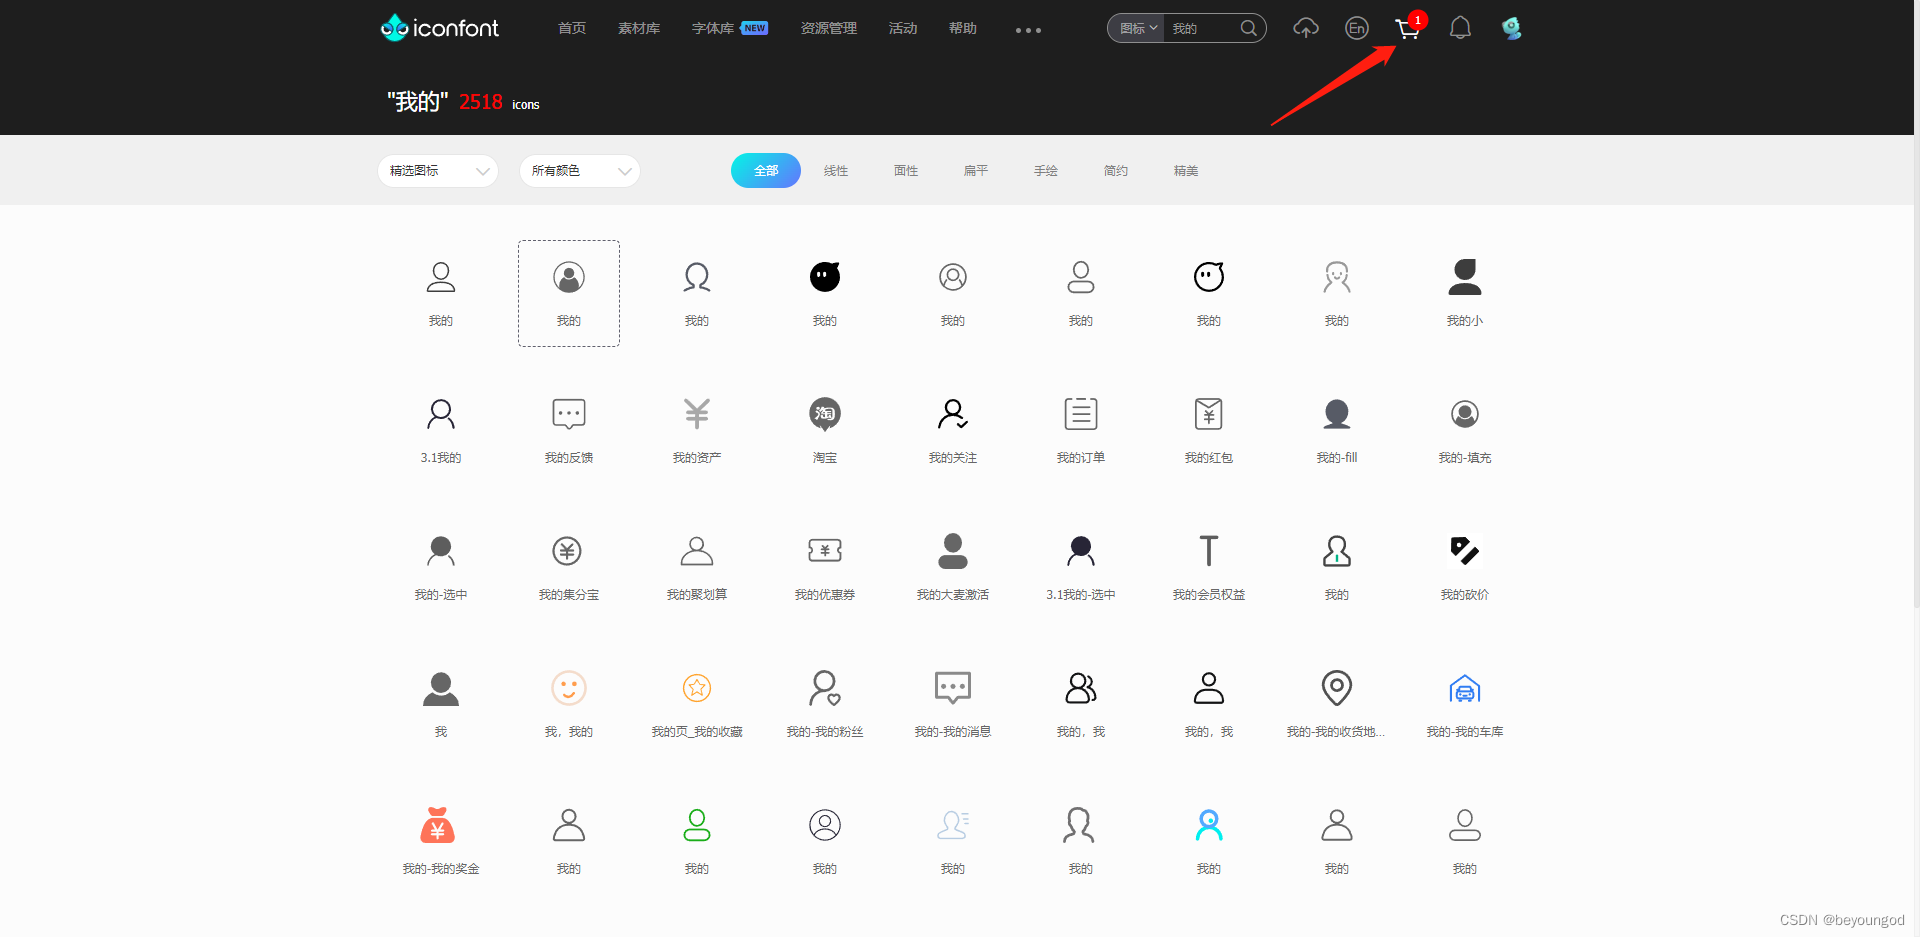The height and width of the screenshot is (937, 1920).
Task: Select the 我的关注 icon
Action: coord(953,414)
